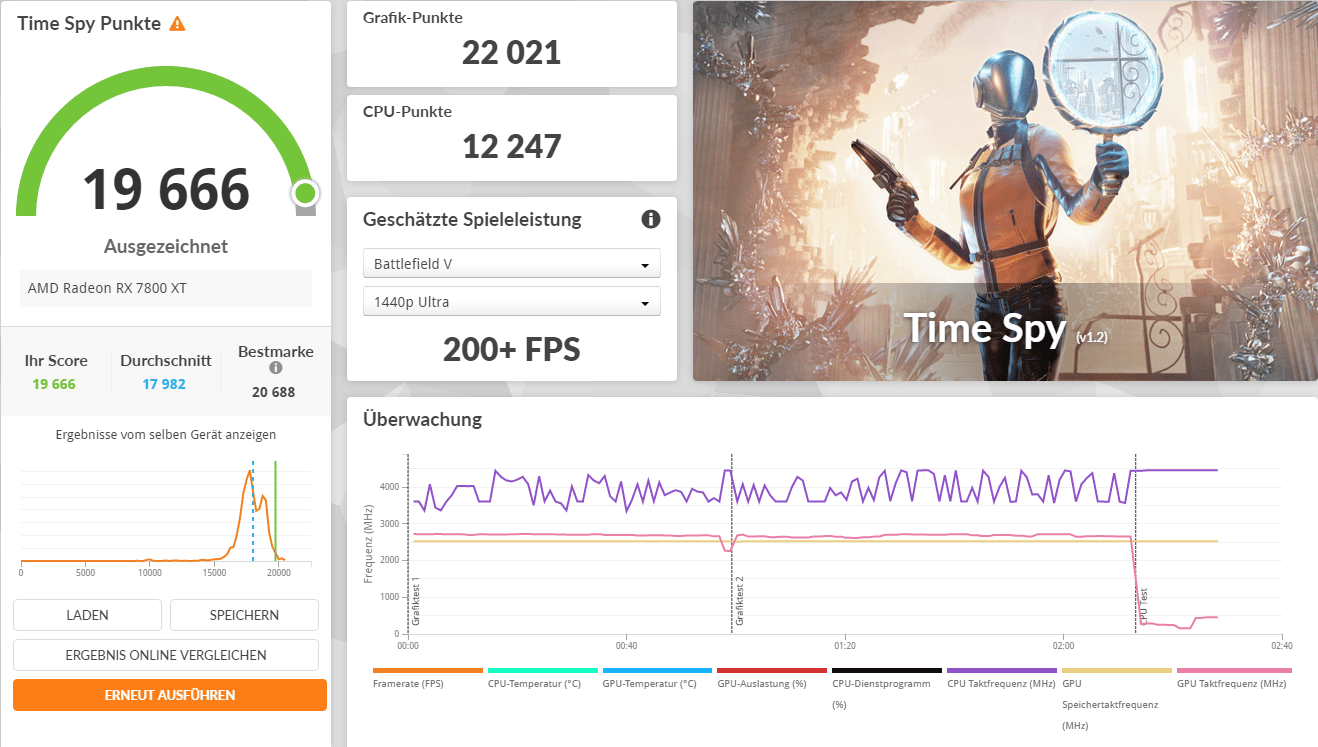Click the Grafiktest 1 timeline marker

tap(415, 602)
